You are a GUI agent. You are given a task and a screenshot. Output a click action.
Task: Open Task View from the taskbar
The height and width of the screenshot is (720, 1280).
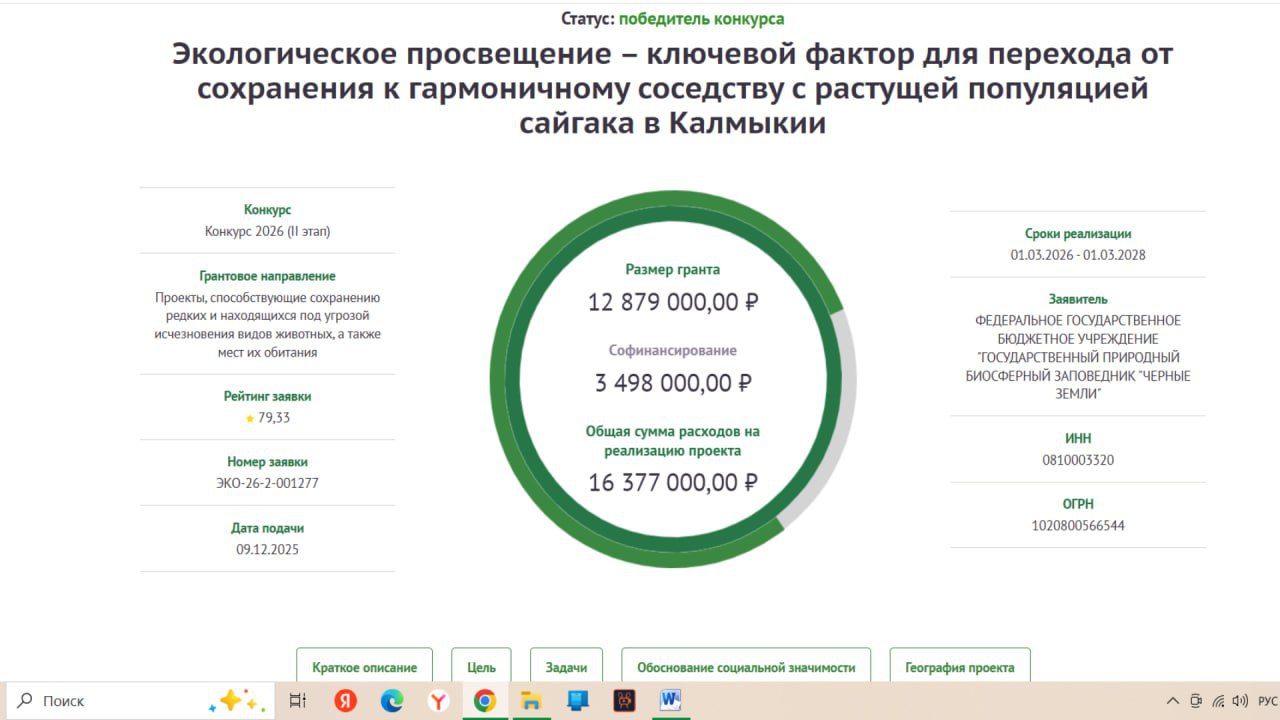298,701
